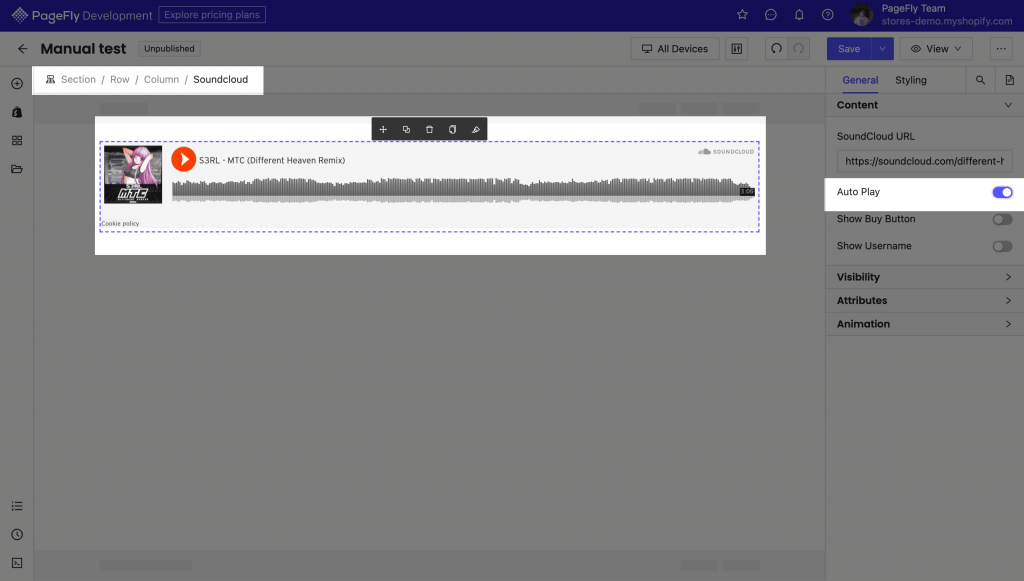Play the SoundCloud track
Viewport: 1024px width, 581px height.
184,159
